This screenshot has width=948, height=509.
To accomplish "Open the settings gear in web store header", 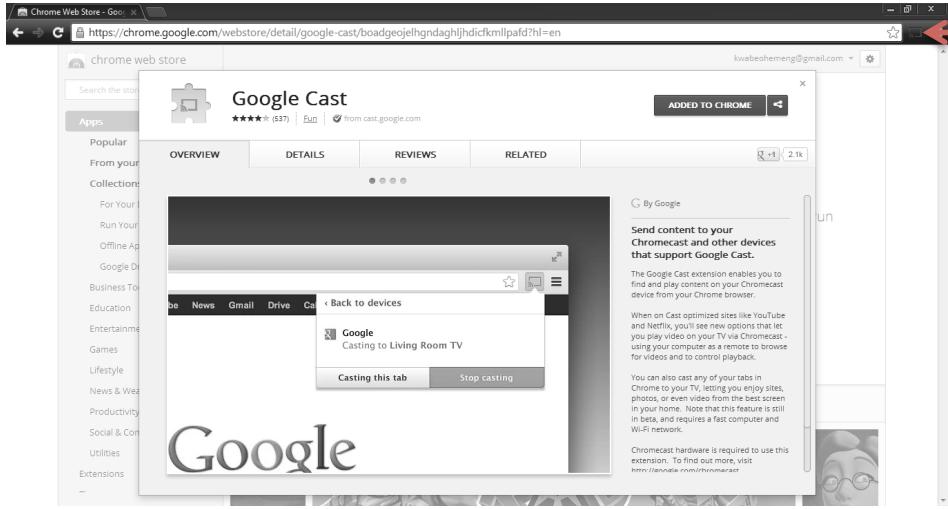I will (870, 59).
